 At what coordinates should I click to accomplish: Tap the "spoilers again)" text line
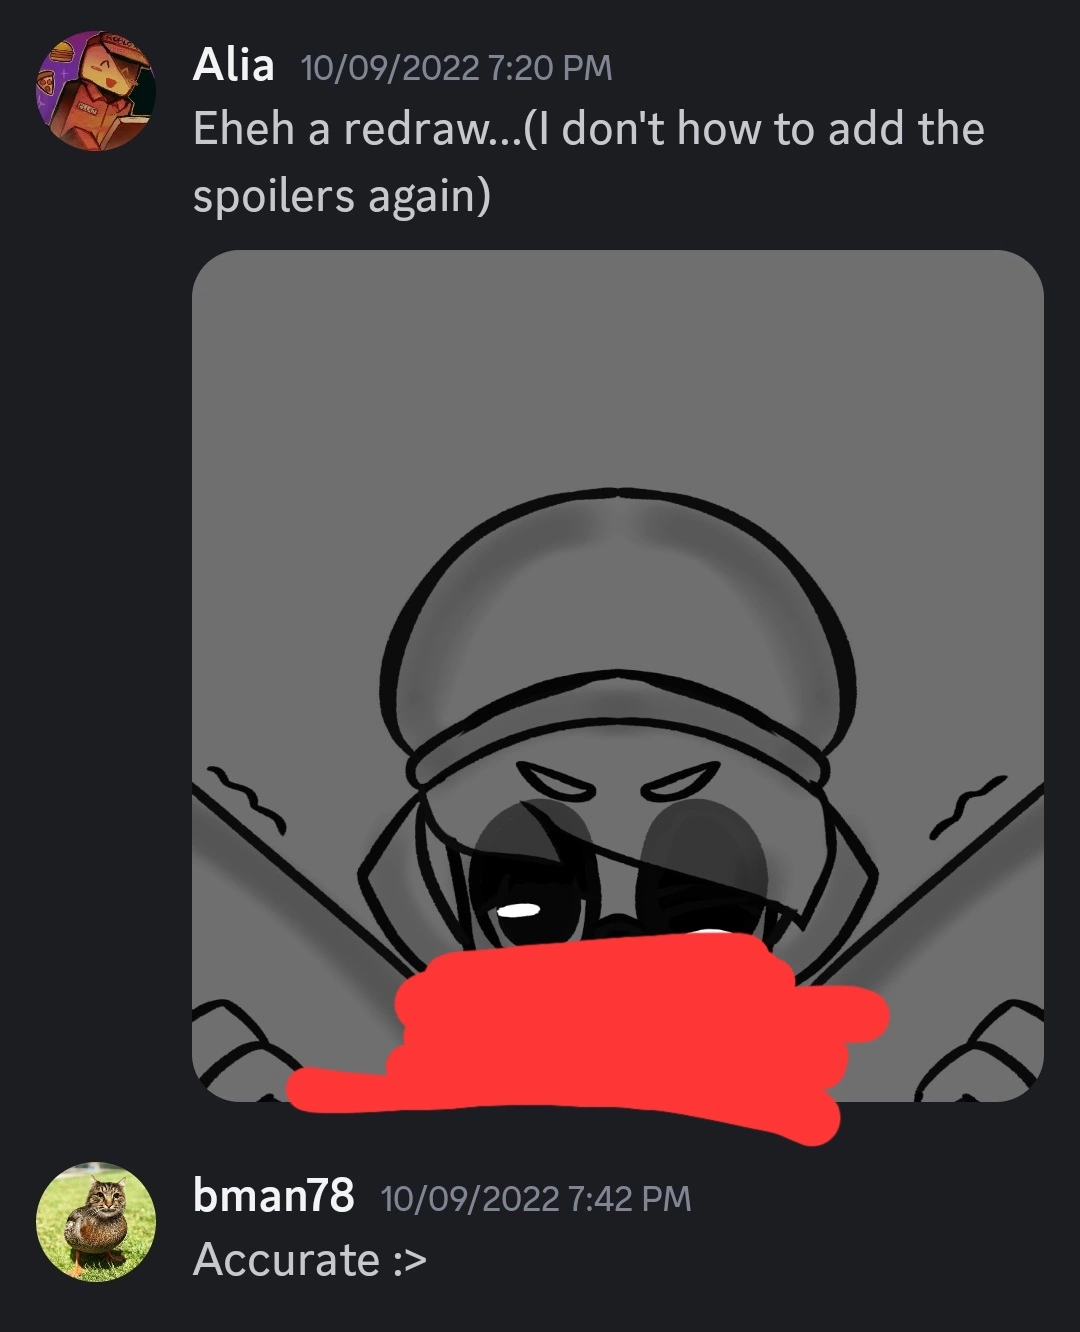pyautogui.click(x=341, y=196)
